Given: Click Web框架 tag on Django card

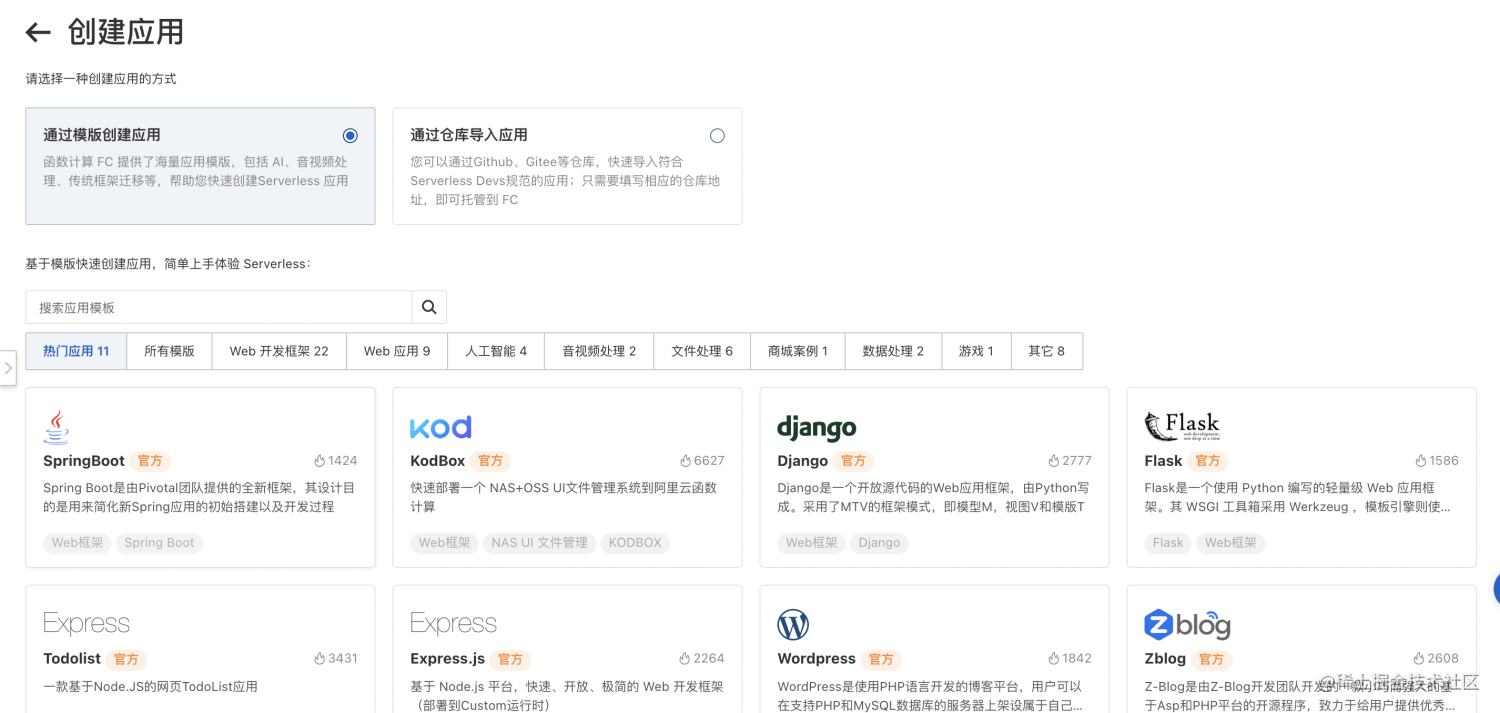Looking at the screenshot, I should [811, 543].
